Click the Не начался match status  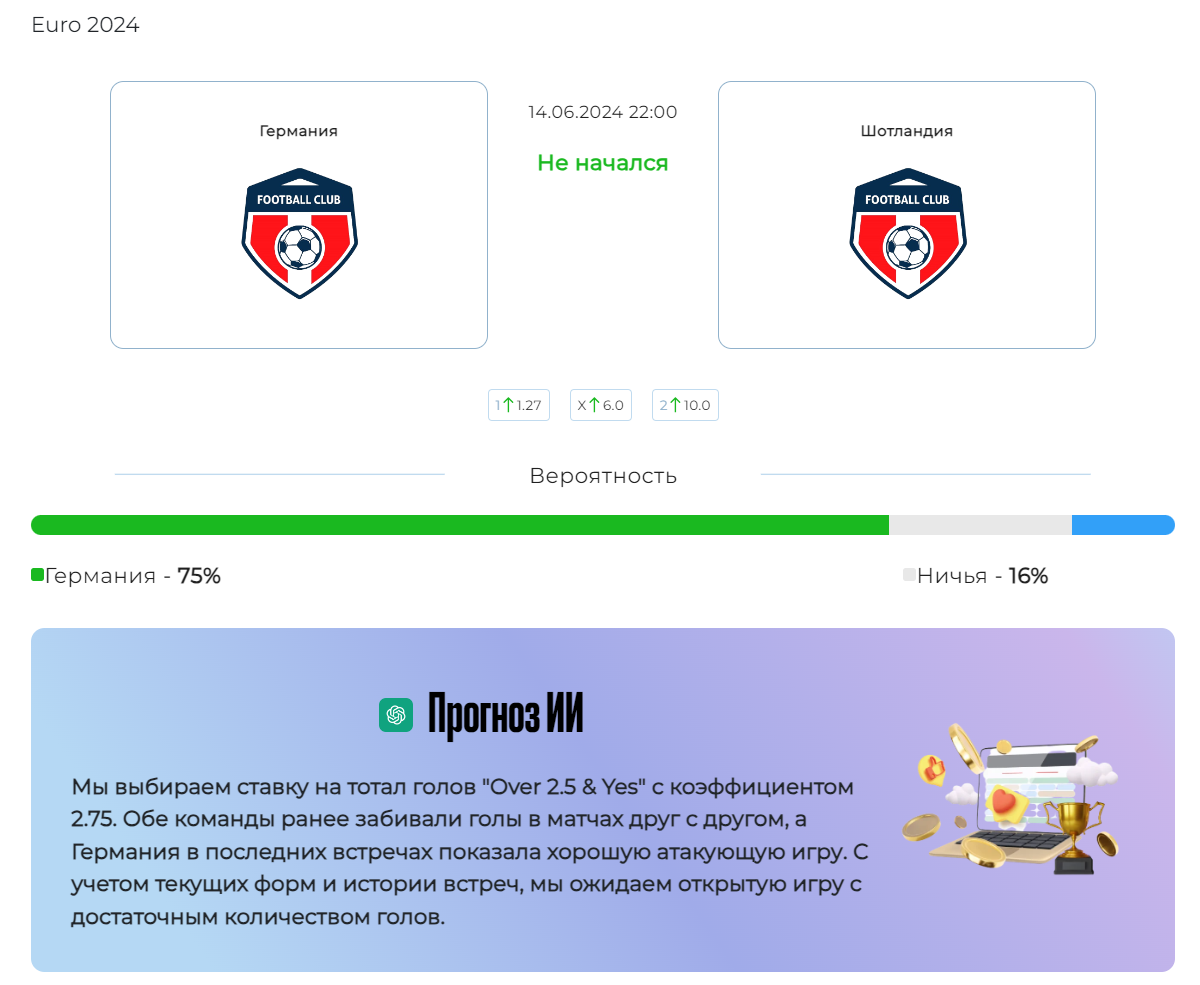pyautogui.click(x=603, y=162)
